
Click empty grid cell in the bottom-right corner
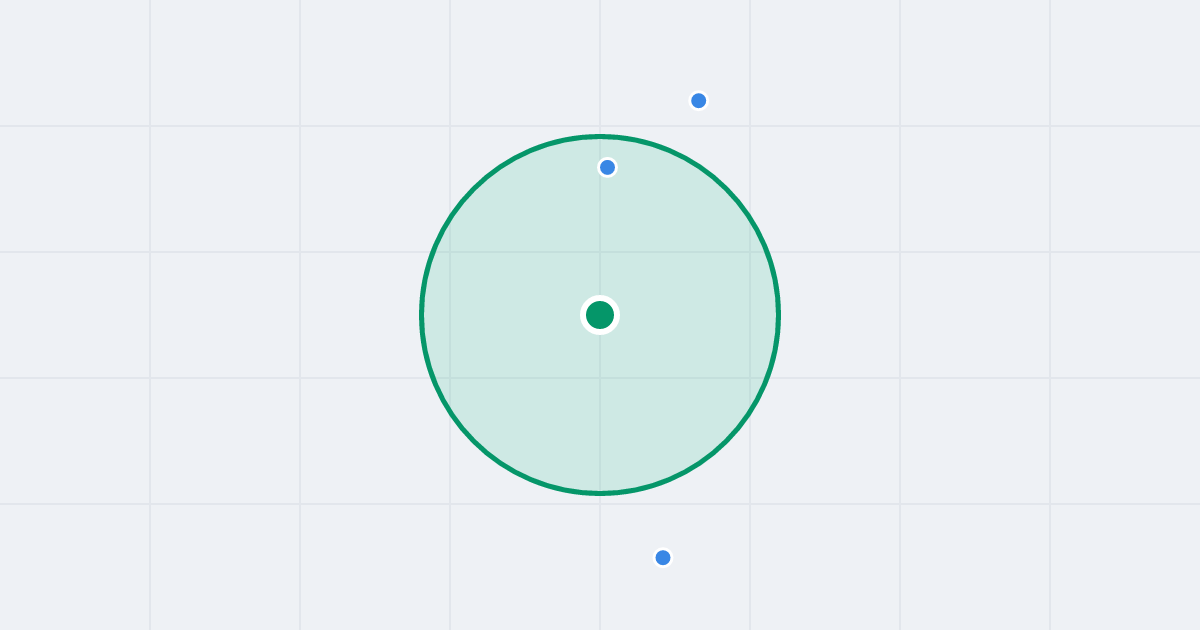pos(1125,567)
